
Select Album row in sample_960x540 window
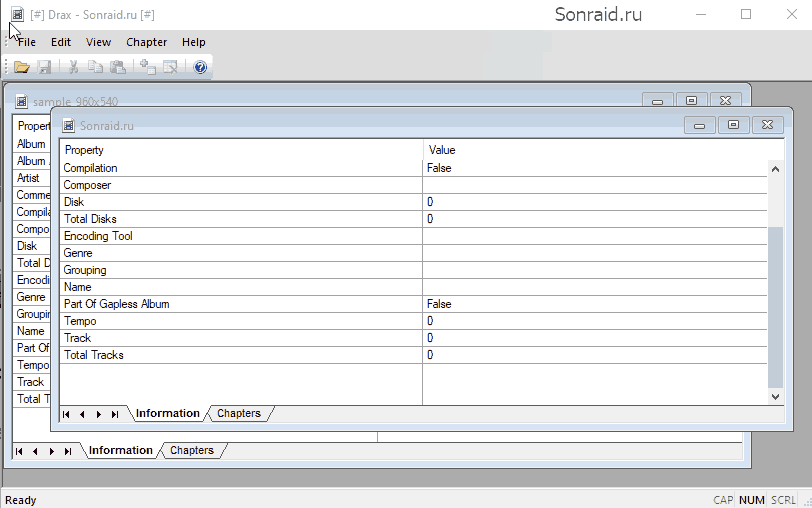tap(32, 144)
